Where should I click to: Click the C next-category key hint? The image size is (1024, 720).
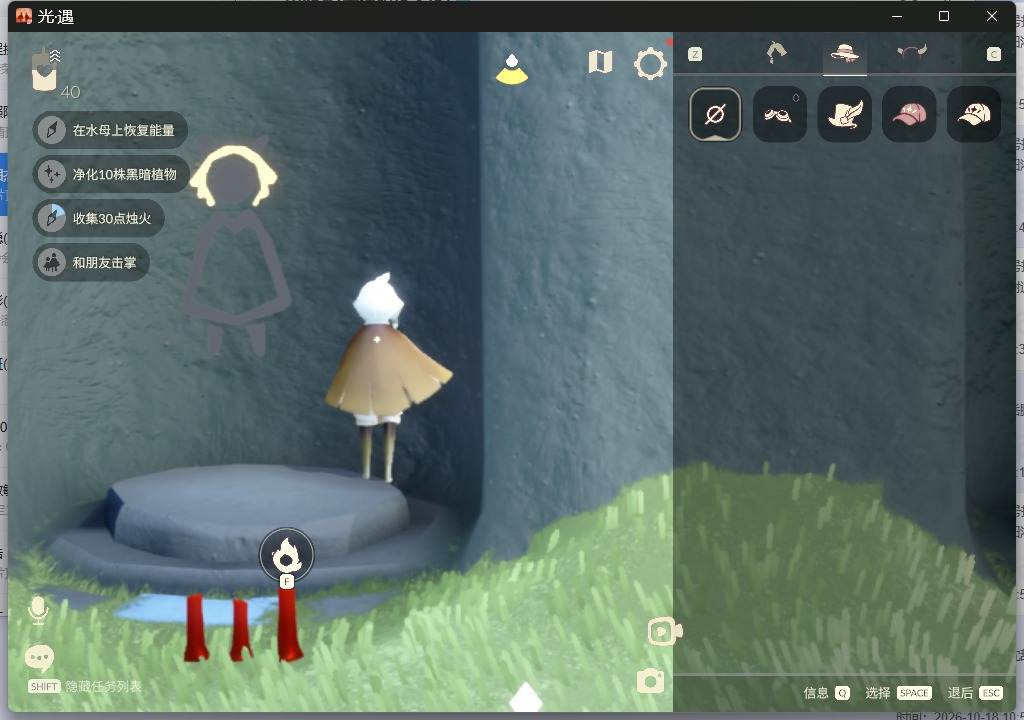(x=993, y=54)
